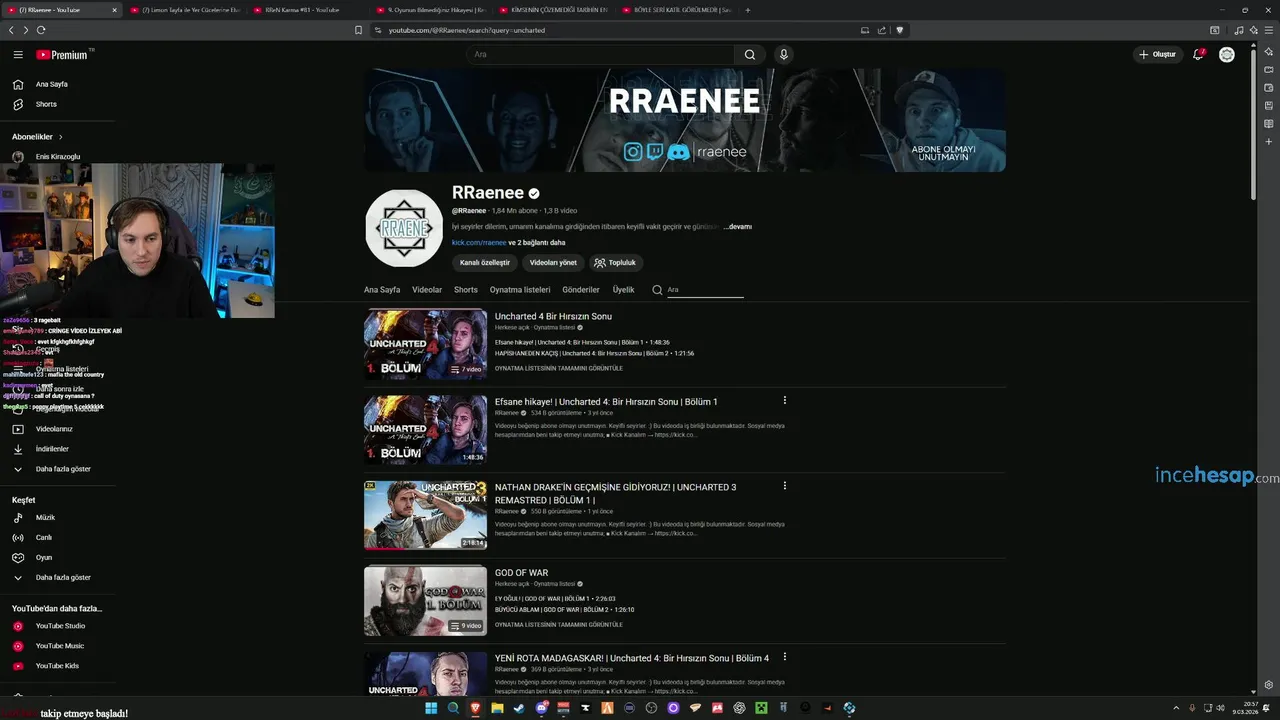Bookmark the page with bookmark icon
1280x720 pixels.
click(358, 30)
